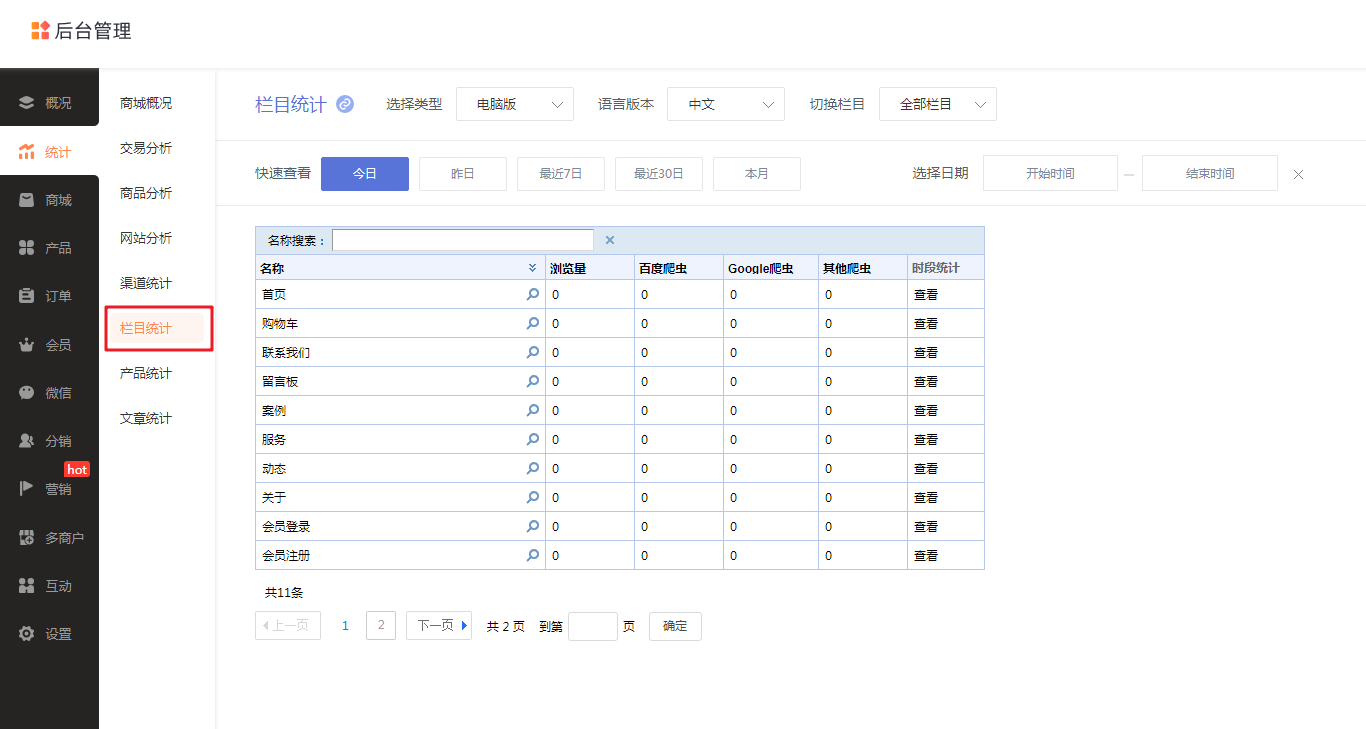Open 文章统计 submenu item

pyautogui.click(x=146, y=418)
